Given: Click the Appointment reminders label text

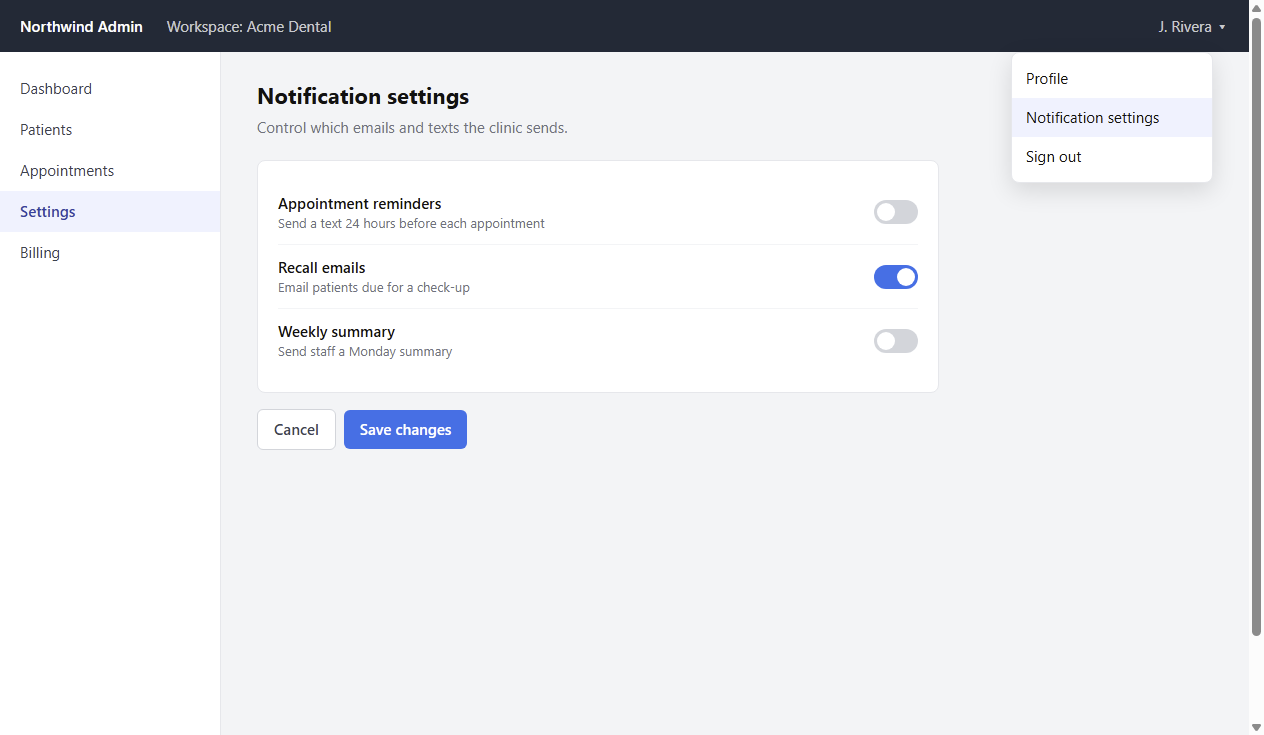Looking at the screenshot, I should [x=360, y=204].
